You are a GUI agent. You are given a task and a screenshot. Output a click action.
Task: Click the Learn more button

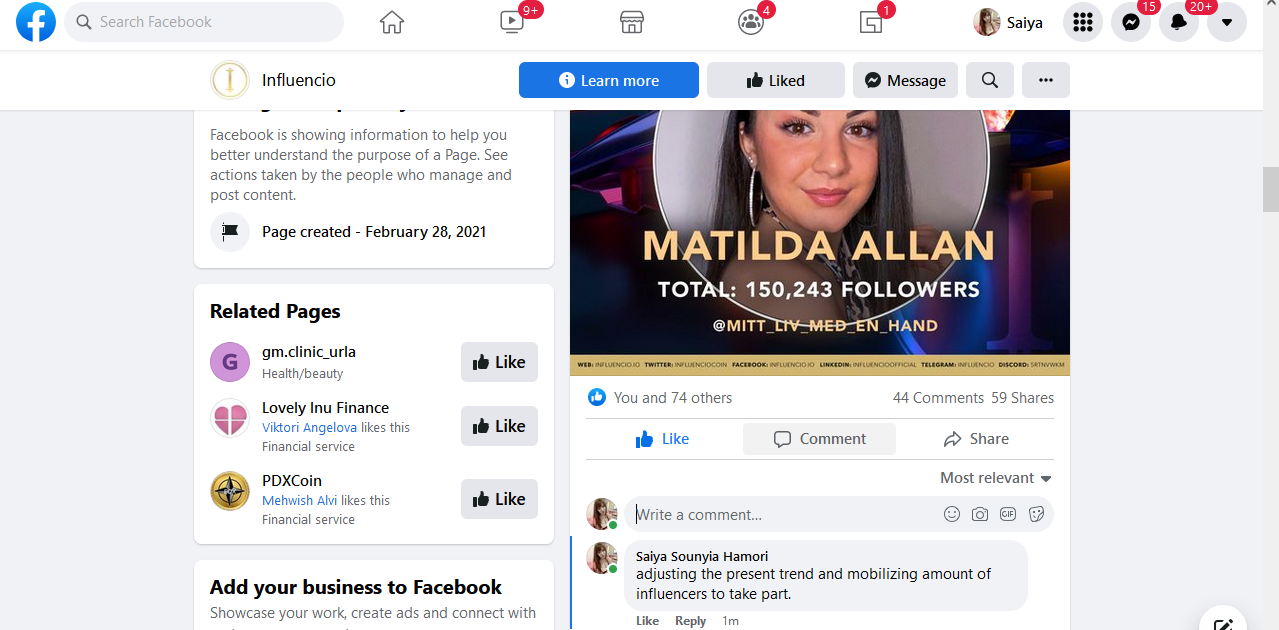pyautogui.click(x=608, y=80)
